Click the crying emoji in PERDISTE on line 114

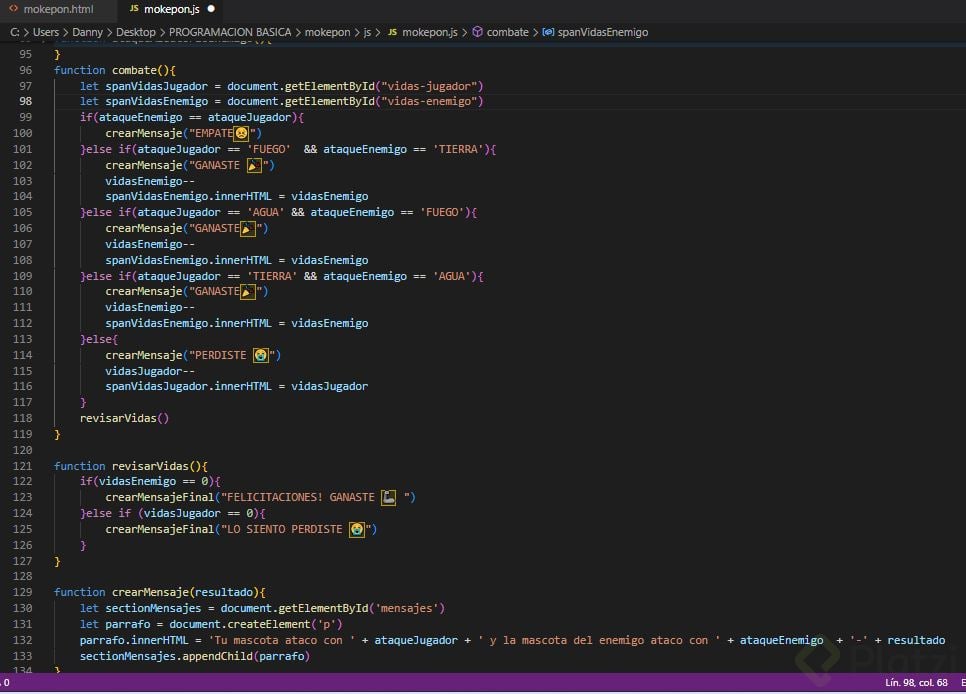click(261, 355)
